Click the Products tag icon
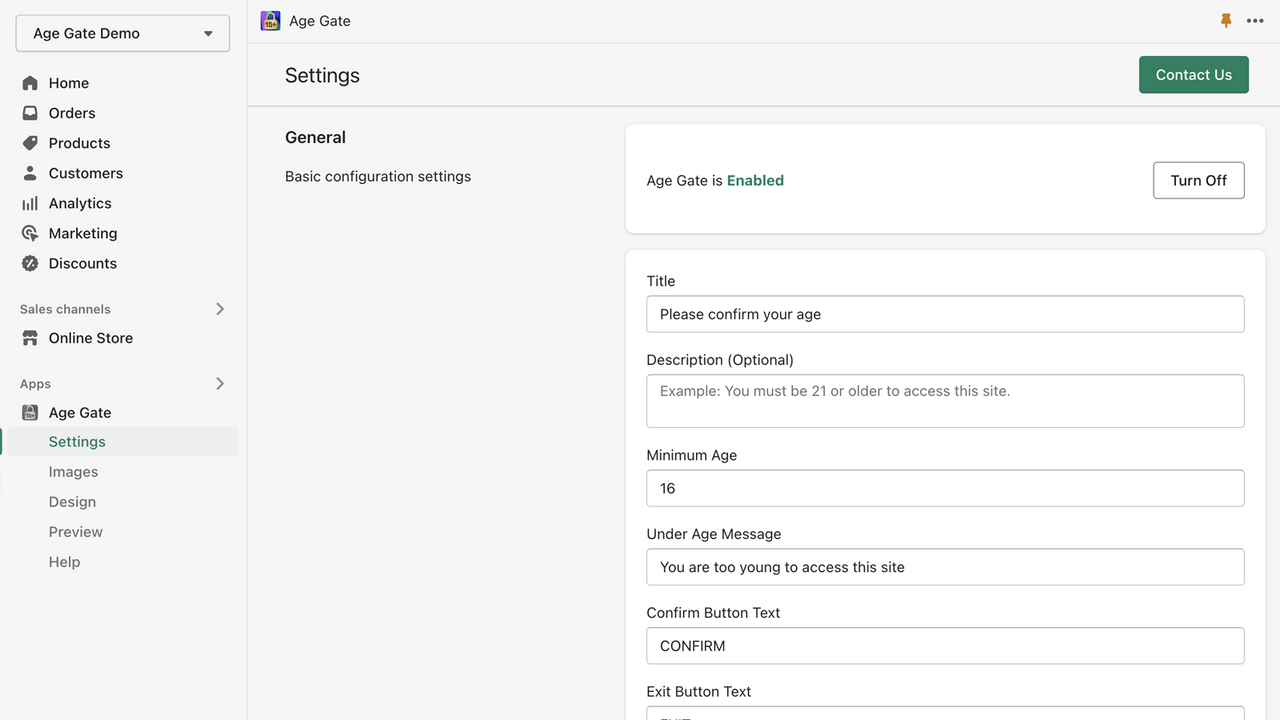 (30, 143)
